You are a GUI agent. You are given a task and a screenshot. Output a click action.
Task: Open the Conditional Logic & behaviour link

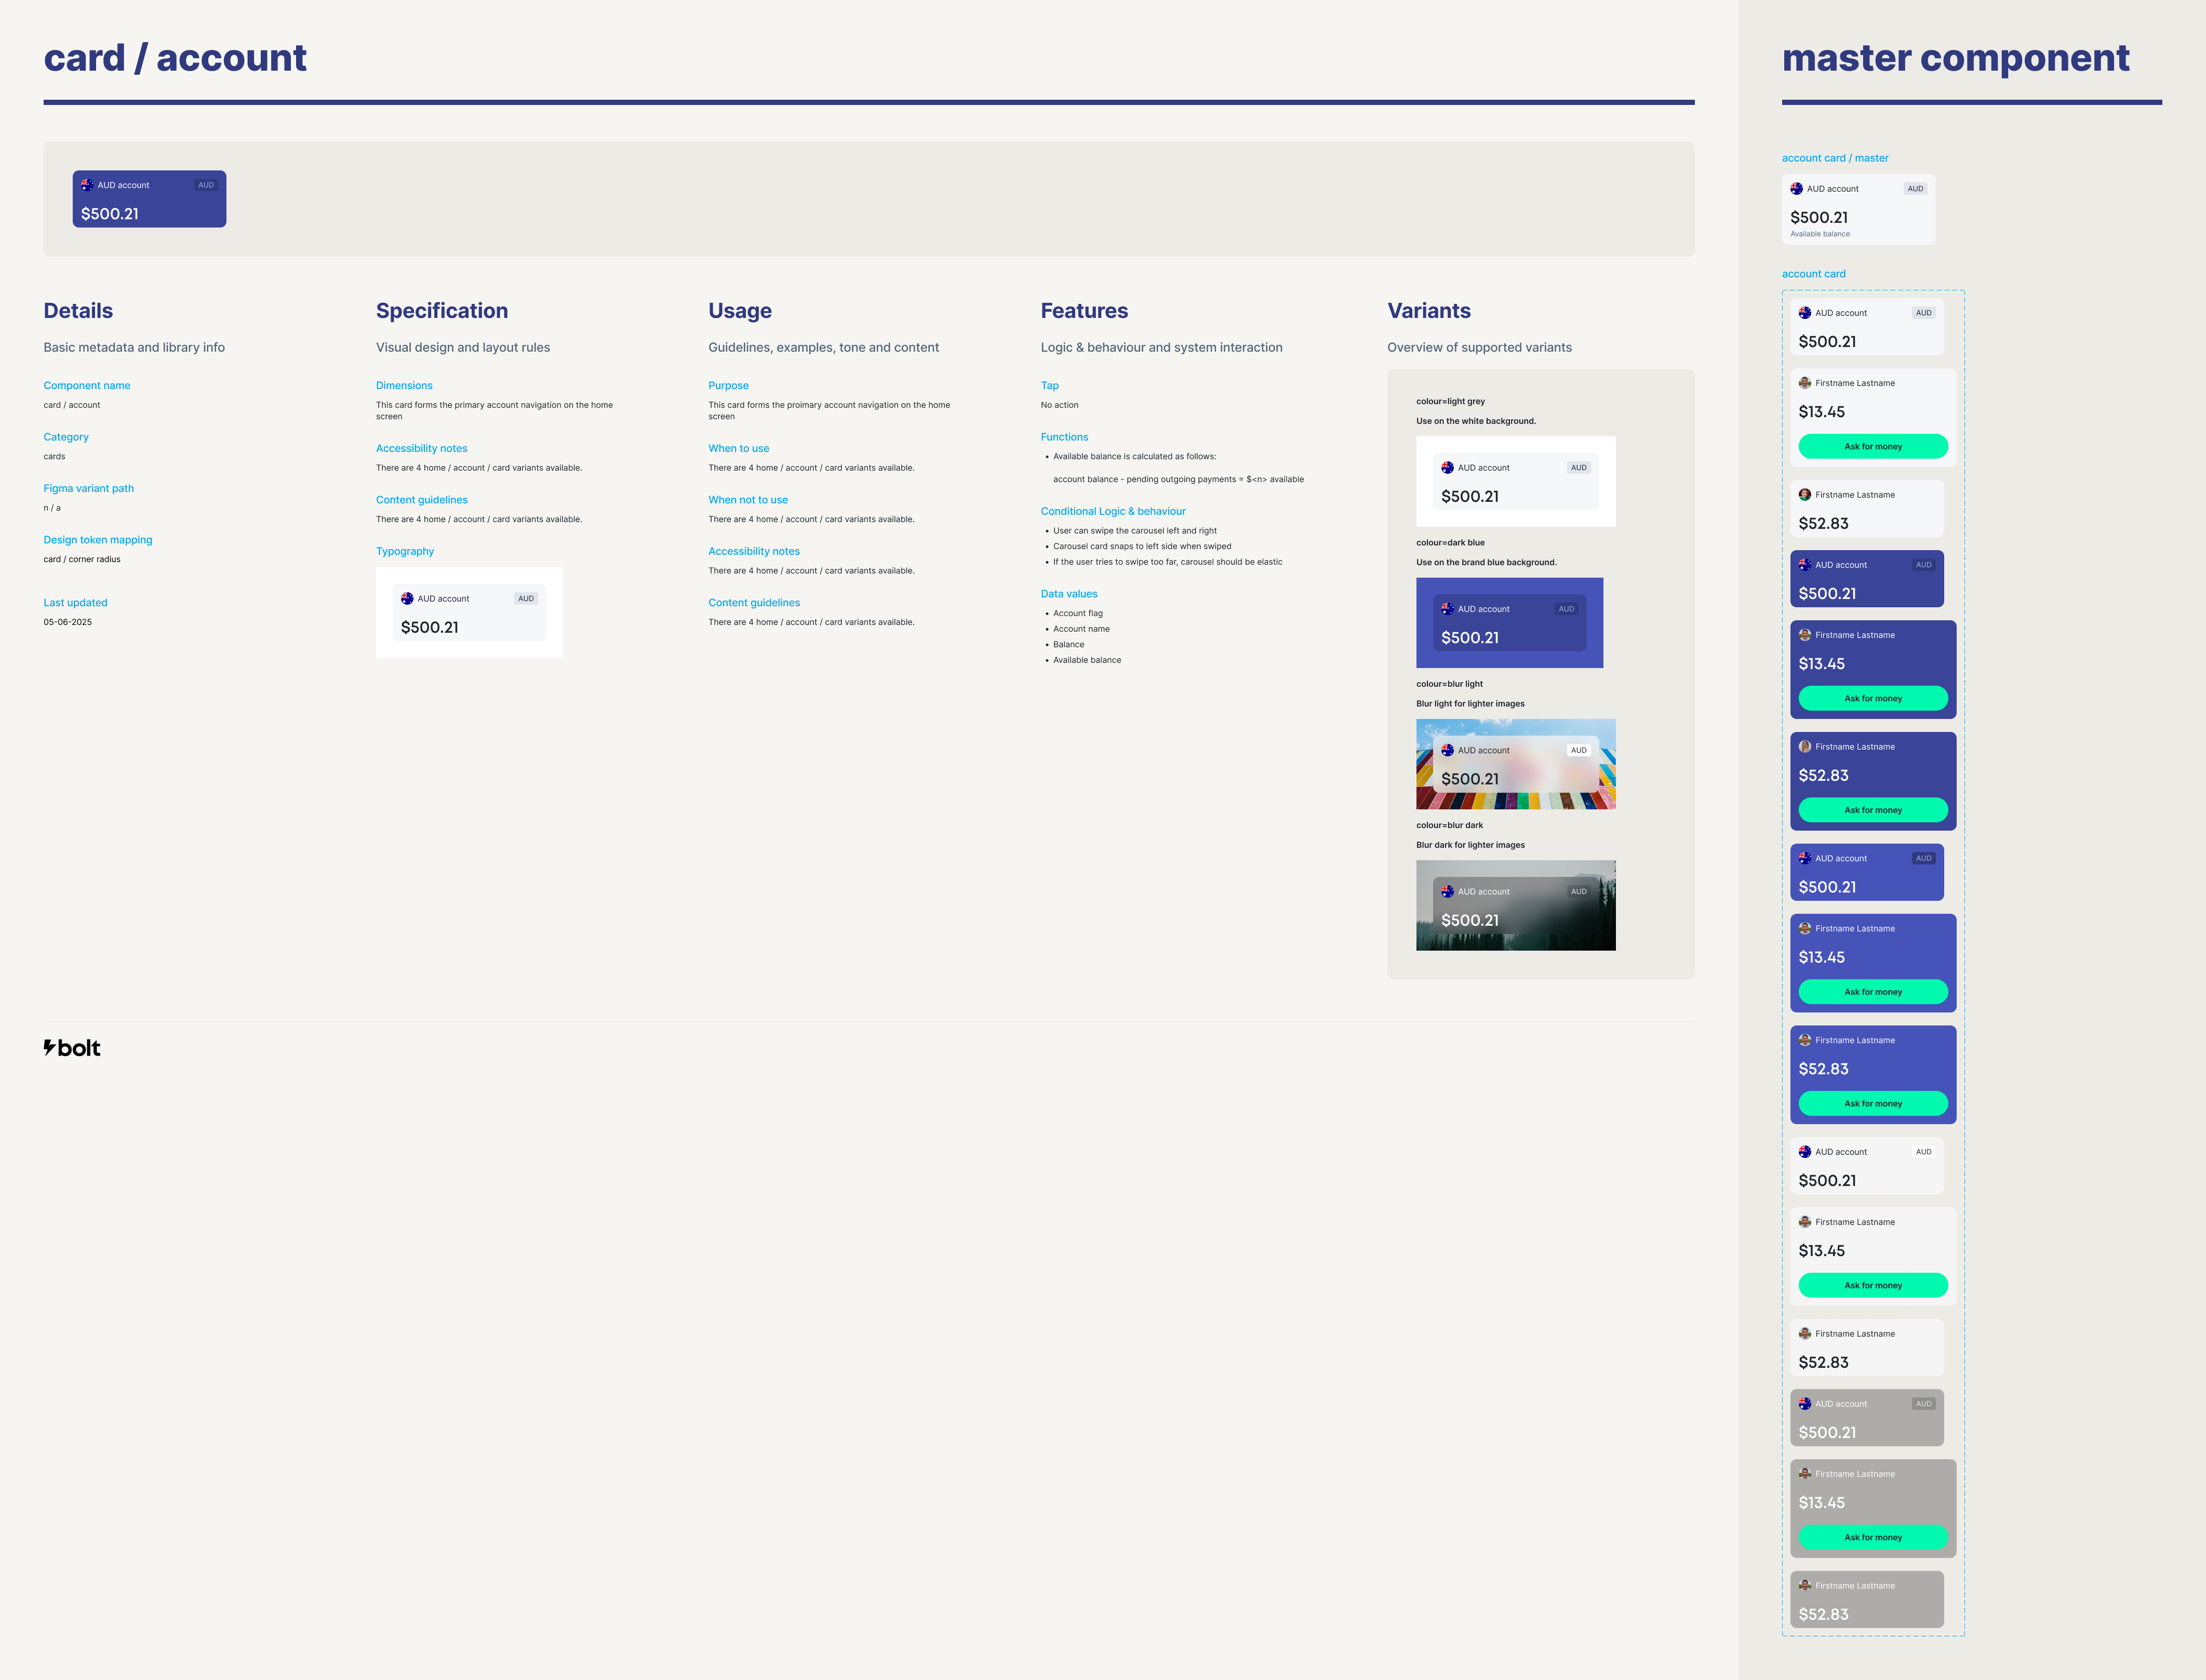[x=1113, y=511]
